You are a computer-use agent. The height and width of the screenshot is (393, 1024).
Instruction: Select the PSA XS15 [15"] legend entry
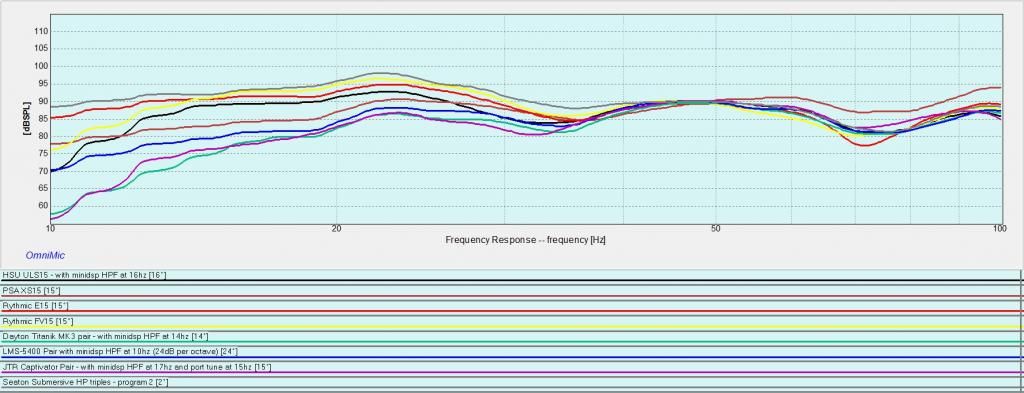510,291
